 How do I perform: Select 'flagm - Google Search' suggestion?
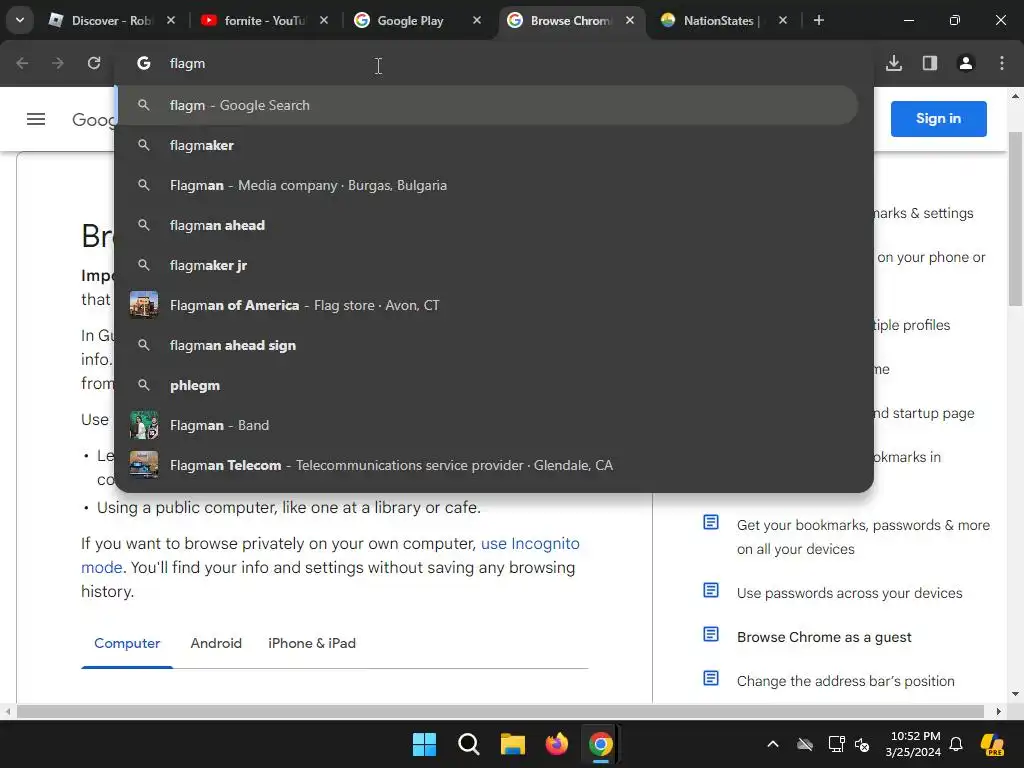(x=487, y=105)
